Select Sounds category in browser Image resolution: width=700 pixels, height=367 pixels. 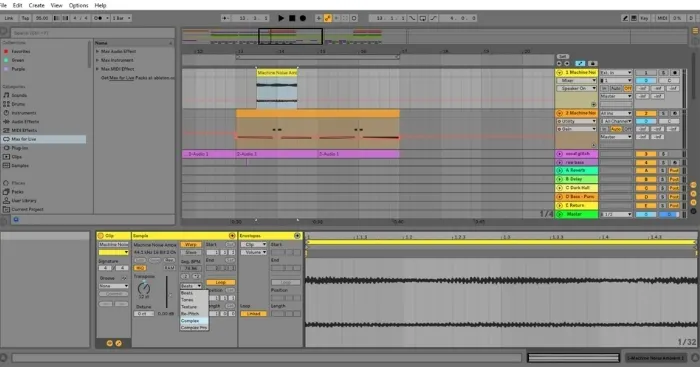(19, 95)
